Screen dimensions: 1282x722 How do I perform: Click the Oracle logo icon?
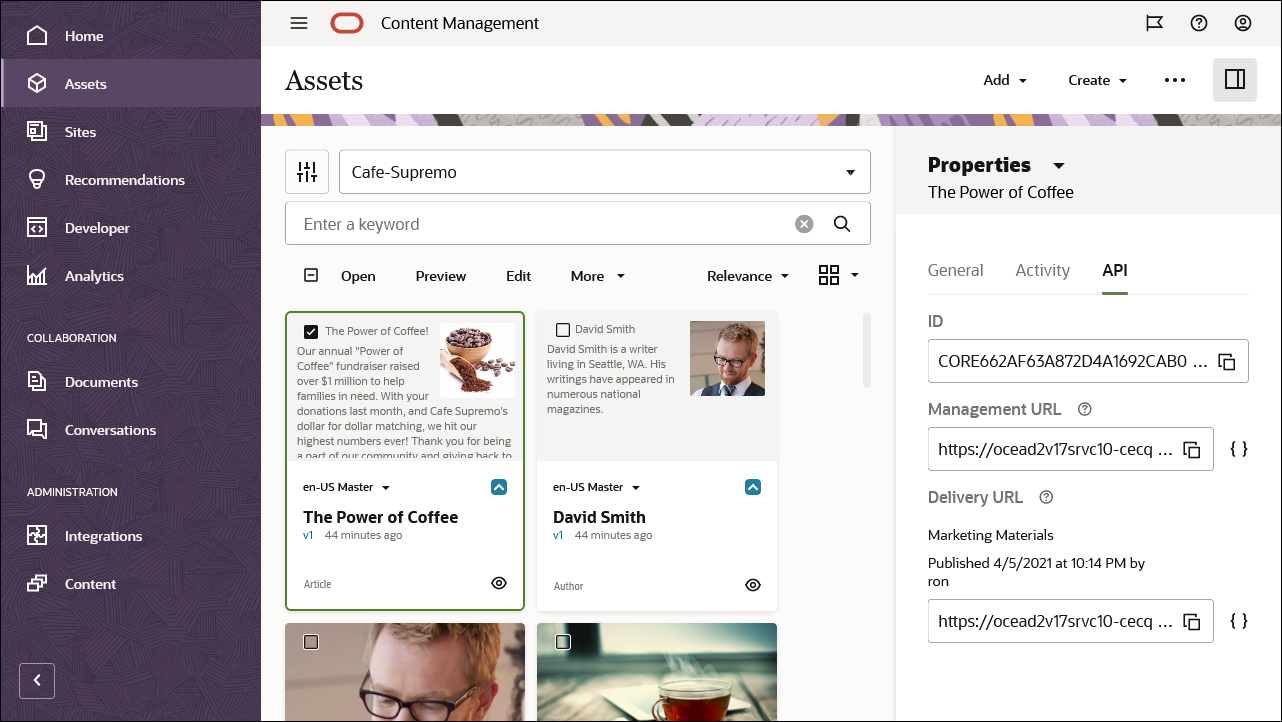[x=347, y=23]
